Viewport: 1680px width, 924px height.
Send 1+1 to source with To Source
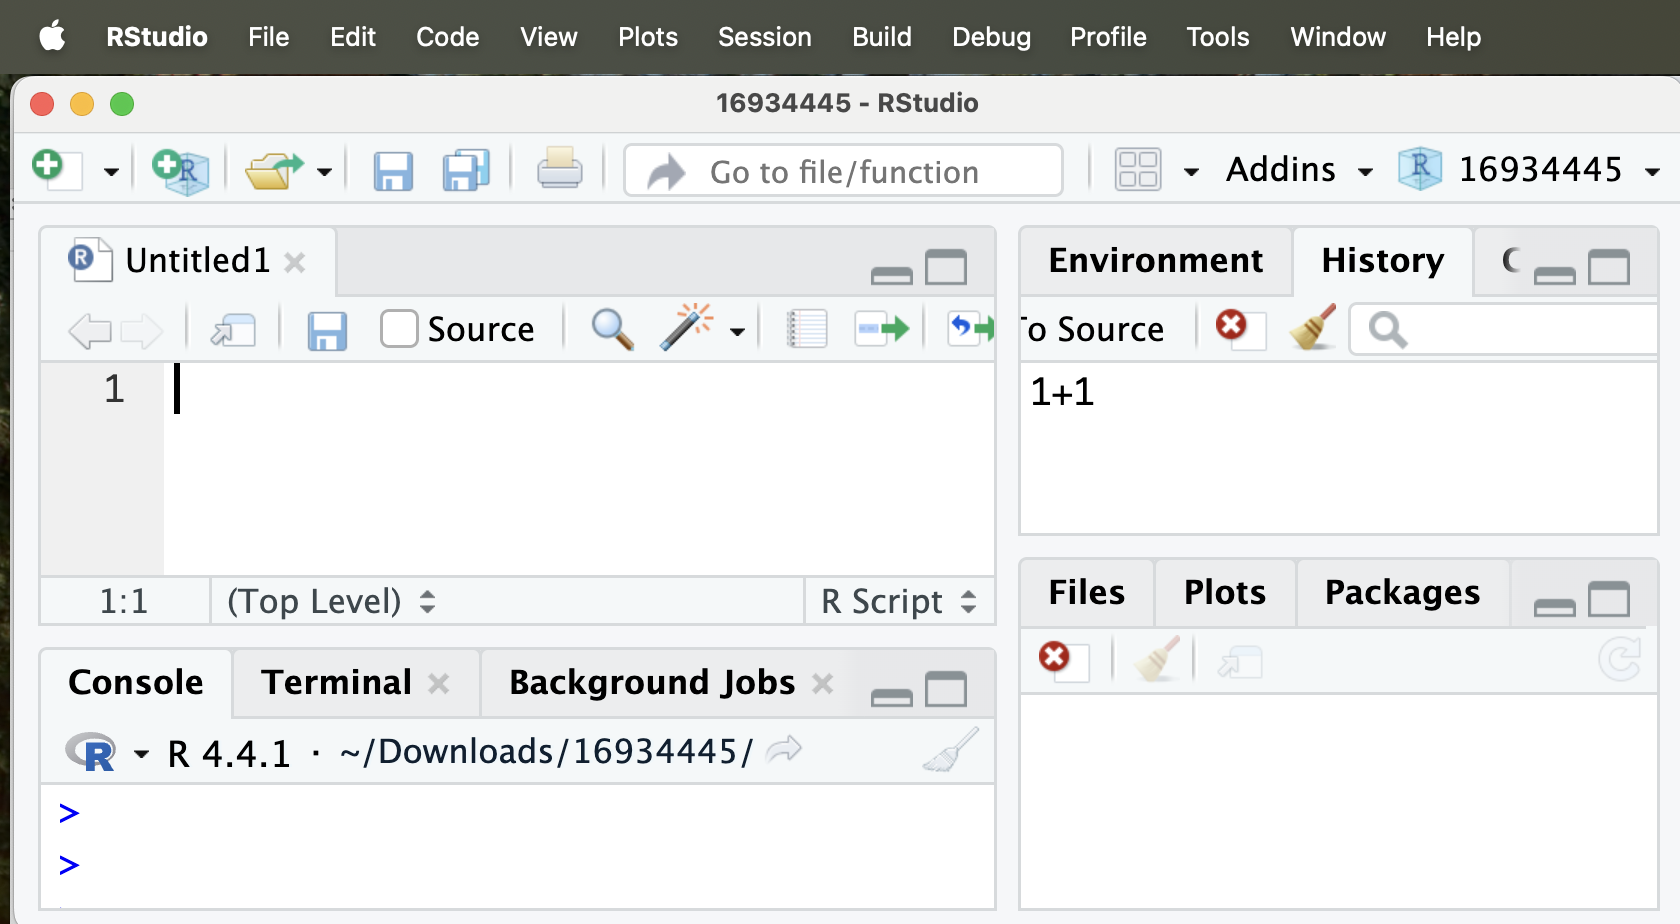[x=1090, y=328]
